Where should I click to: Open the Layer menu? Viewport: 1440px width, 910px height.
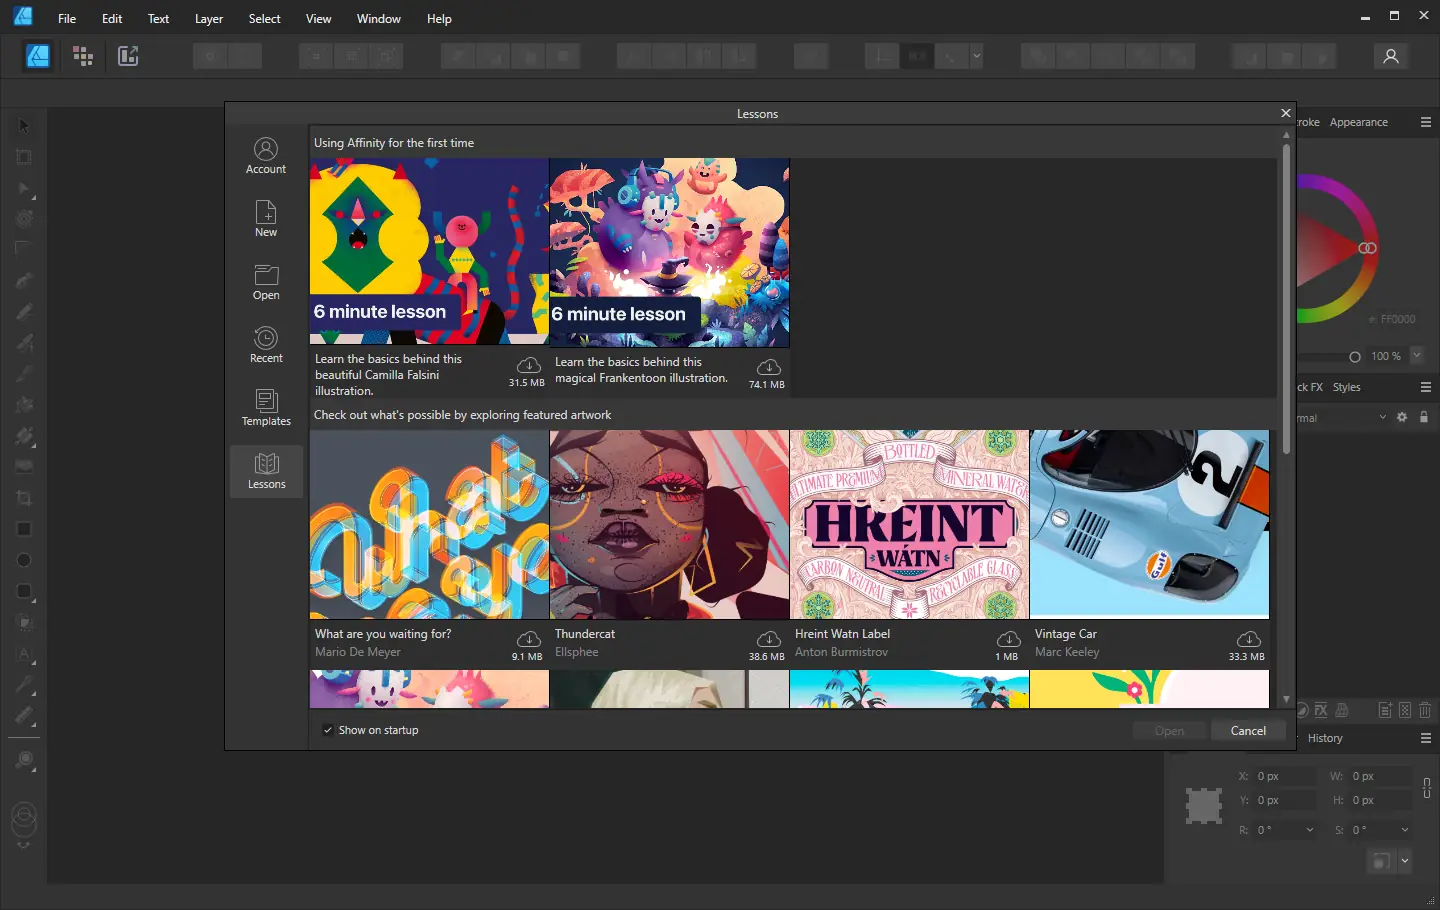(x=209, y=19)
